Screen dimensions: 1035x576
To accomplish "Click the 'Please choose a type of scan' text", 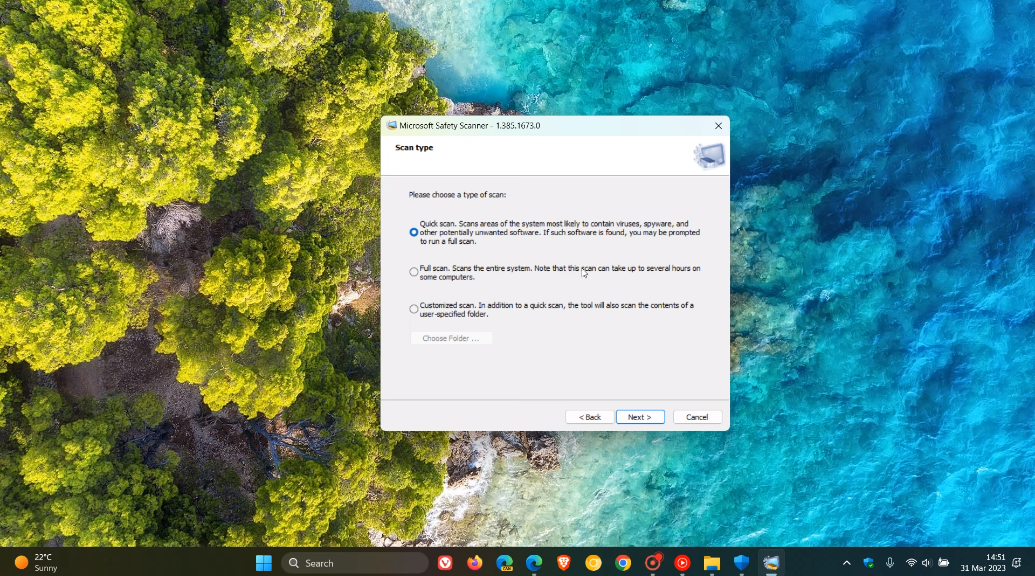I will coord(457,195).
